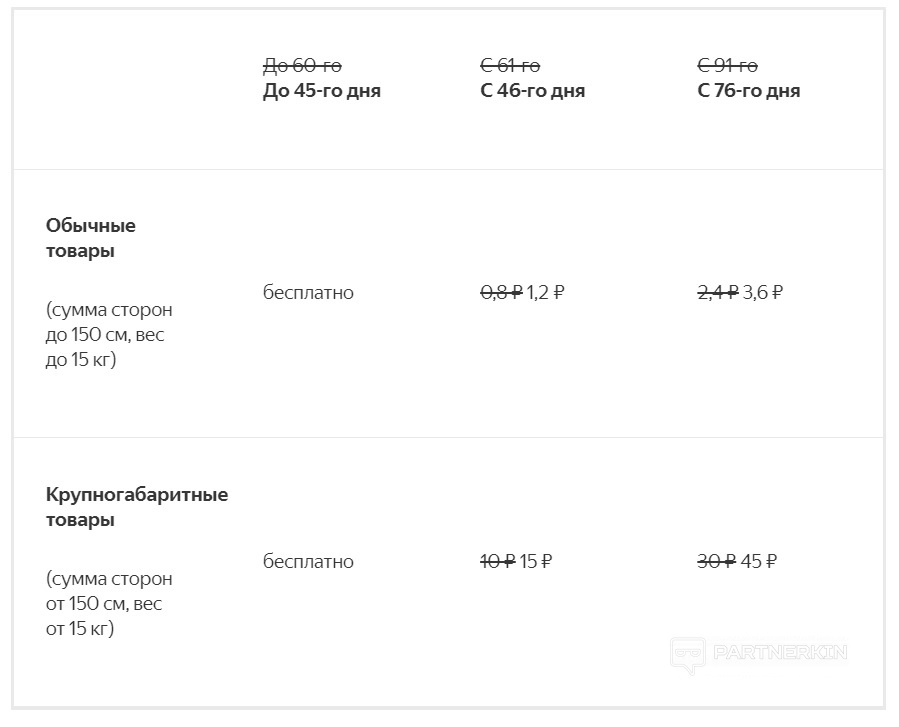Click the new price '45 ₽'

click(759, 562)
